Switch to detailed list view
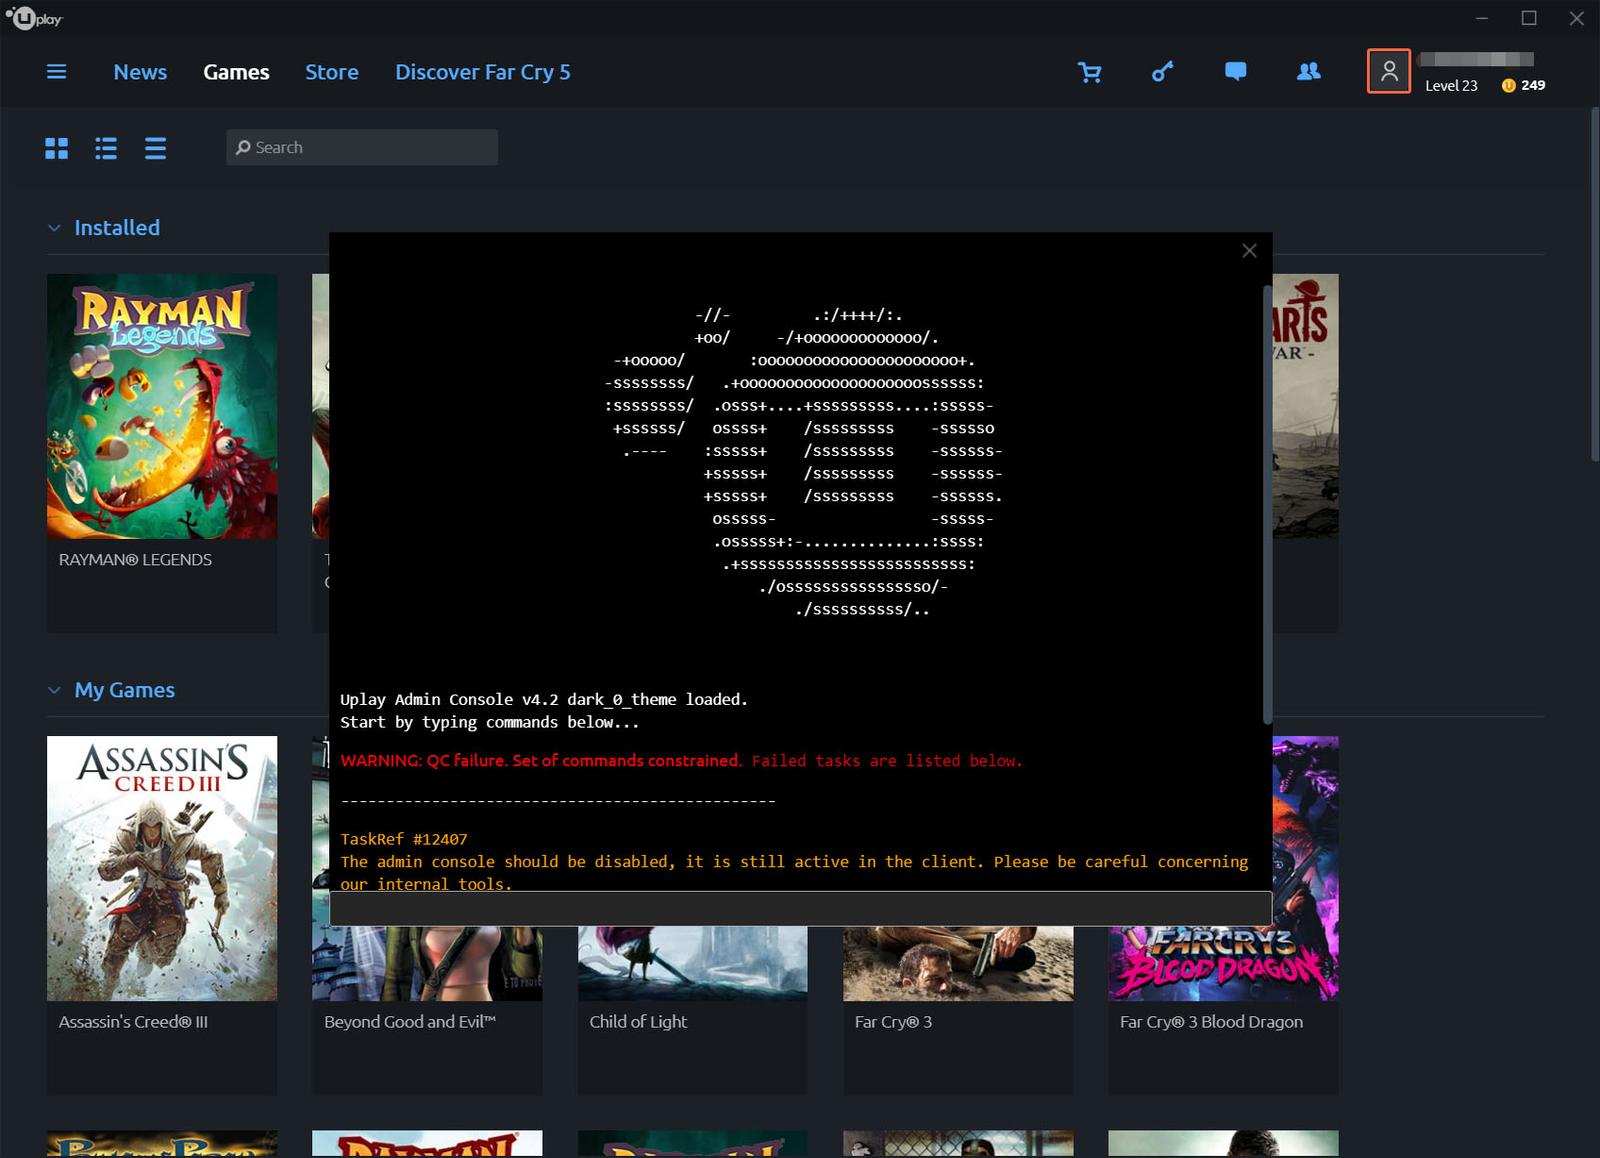The height and width of the screenshot is (1158, 1600). click(x=106, y=148)
